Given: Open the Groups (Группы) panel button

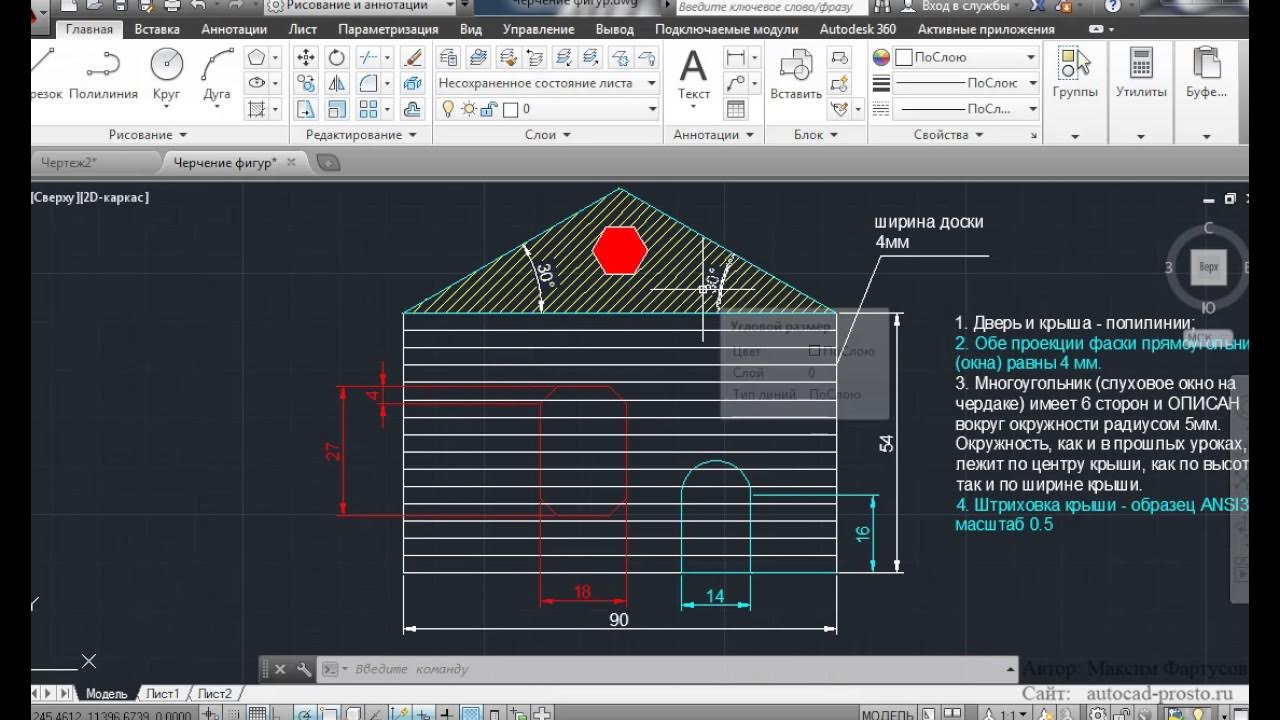Looking at the screenshot, I should 1075,75.
